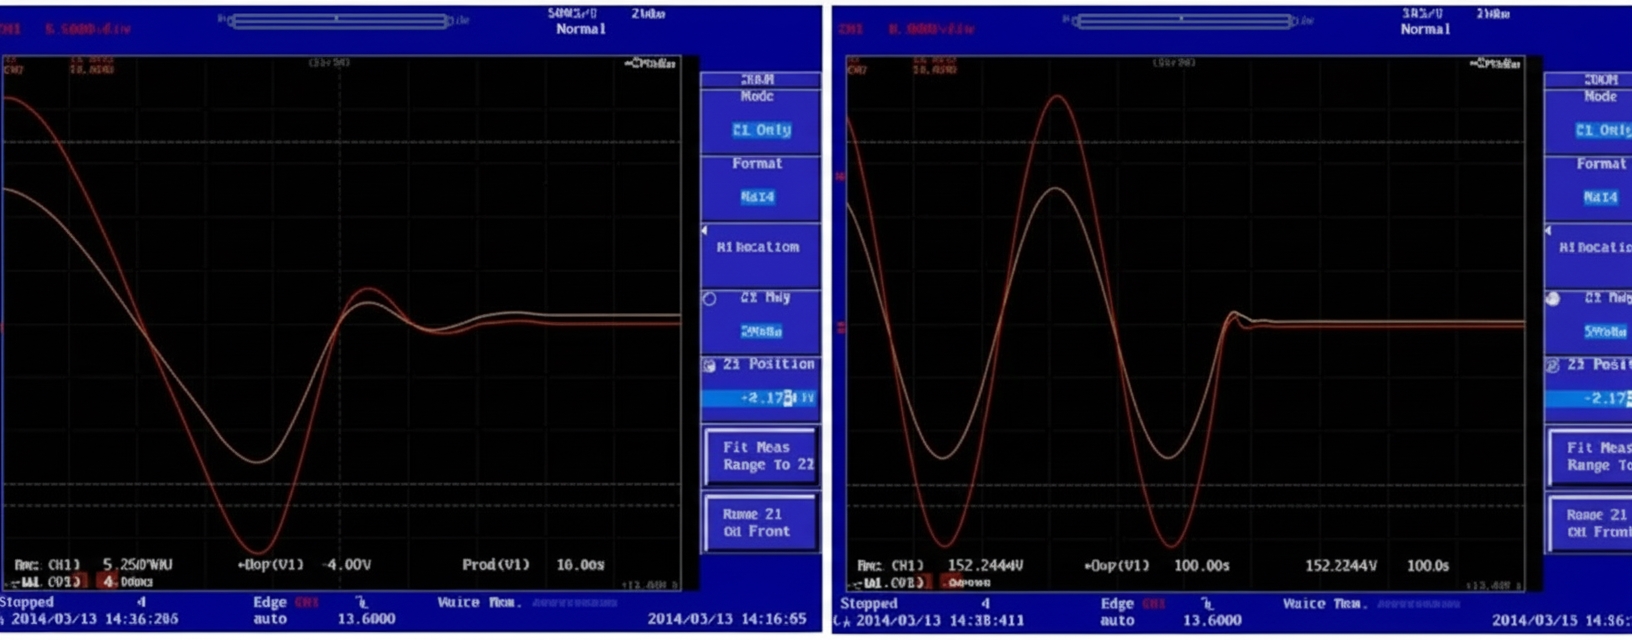
Task: Click the 152.2244V value on right scope
Action: click(1340, 566)
